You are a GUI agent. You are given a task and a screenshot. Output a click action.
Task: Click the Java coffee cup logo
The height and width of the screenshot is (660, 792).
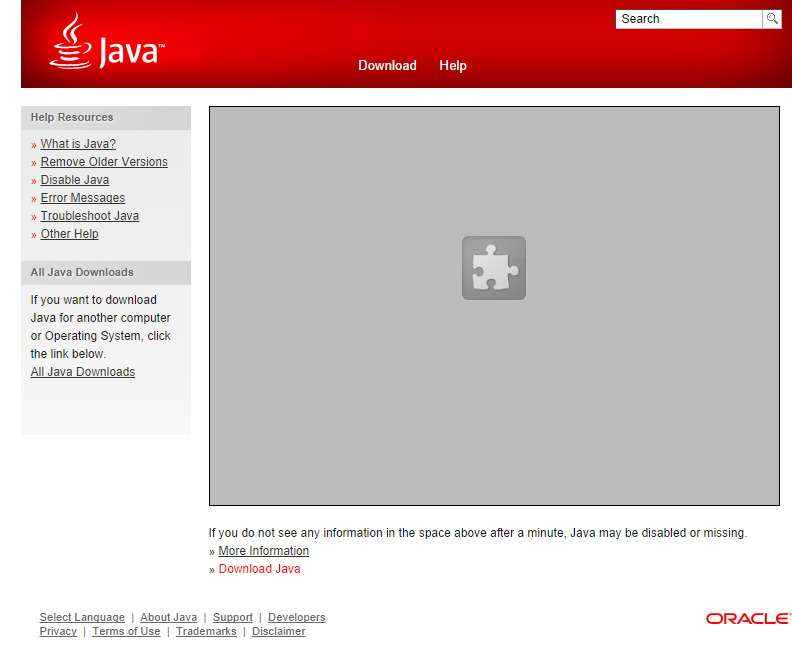(107, 41)
